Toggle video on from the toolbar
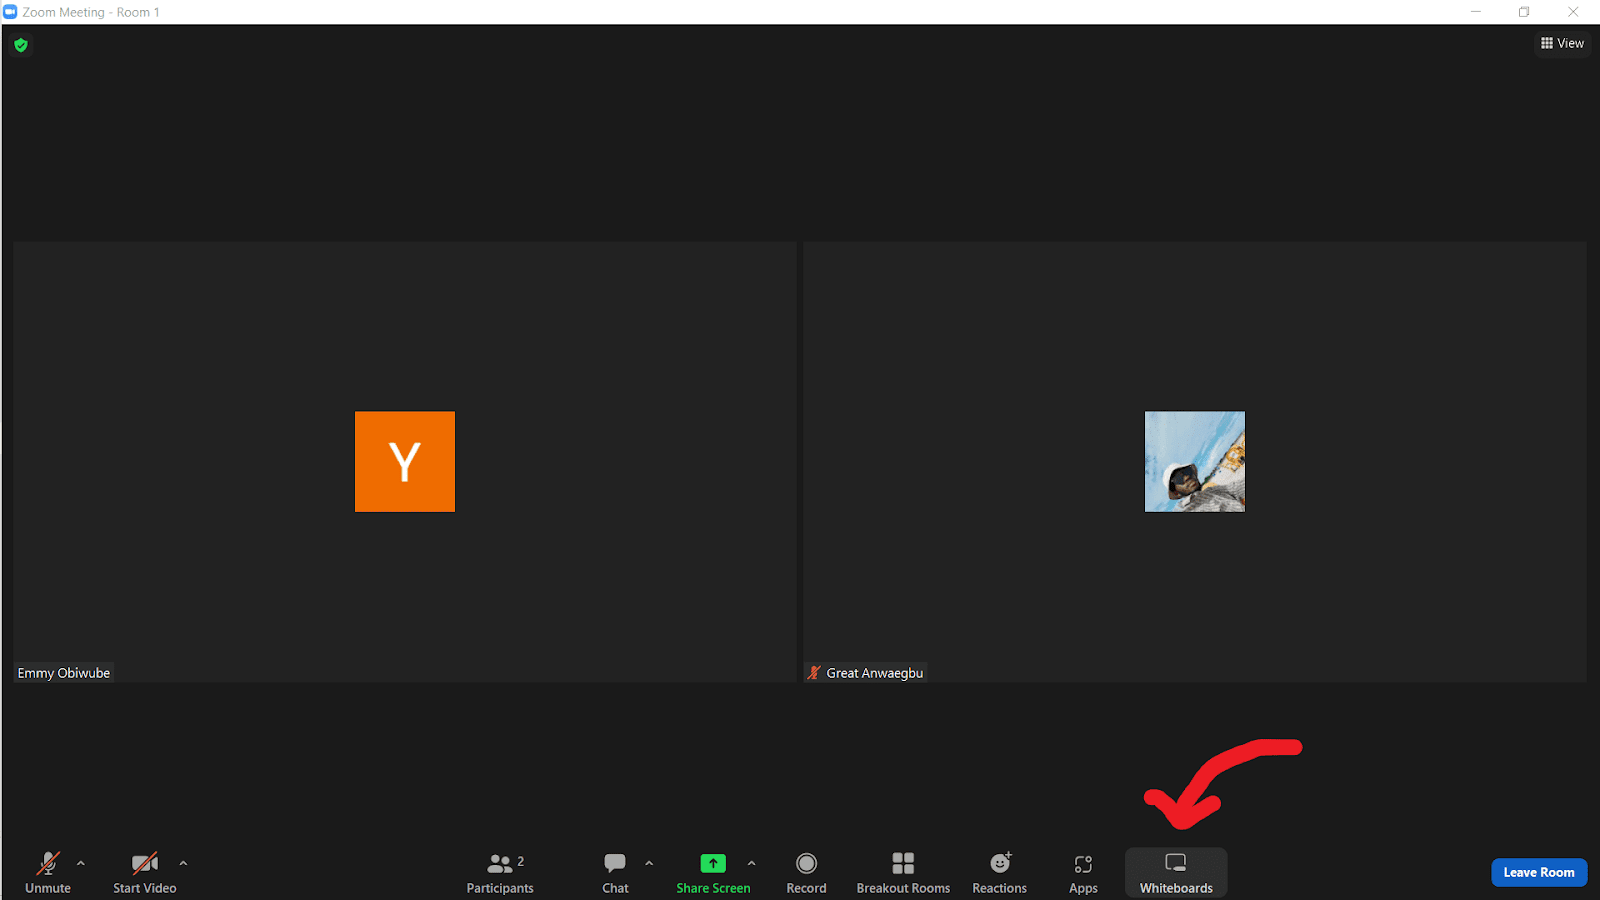Image resolution: width=1600 pixels, height=900 pixels. 144,871
